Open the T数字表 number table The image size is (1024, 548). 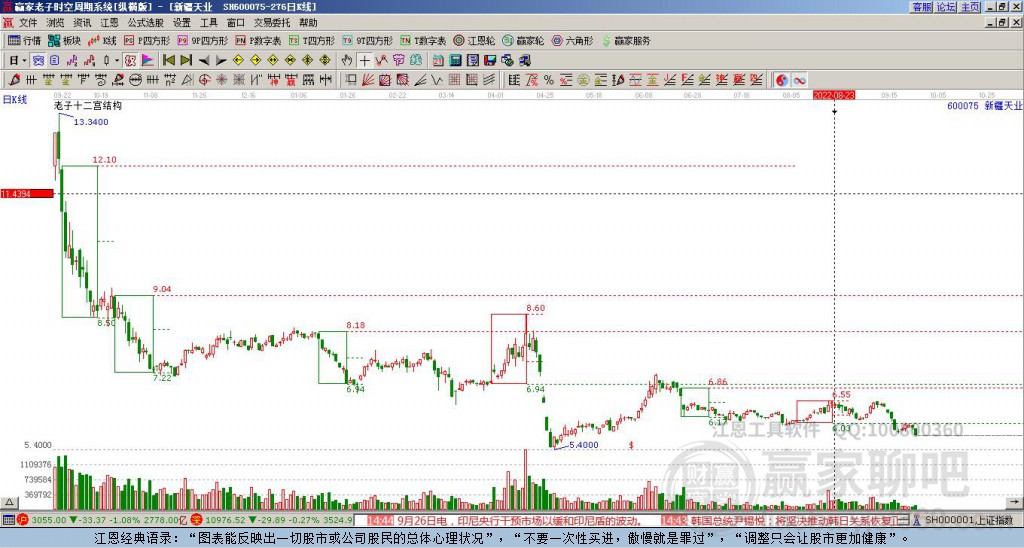click(423, 40)
